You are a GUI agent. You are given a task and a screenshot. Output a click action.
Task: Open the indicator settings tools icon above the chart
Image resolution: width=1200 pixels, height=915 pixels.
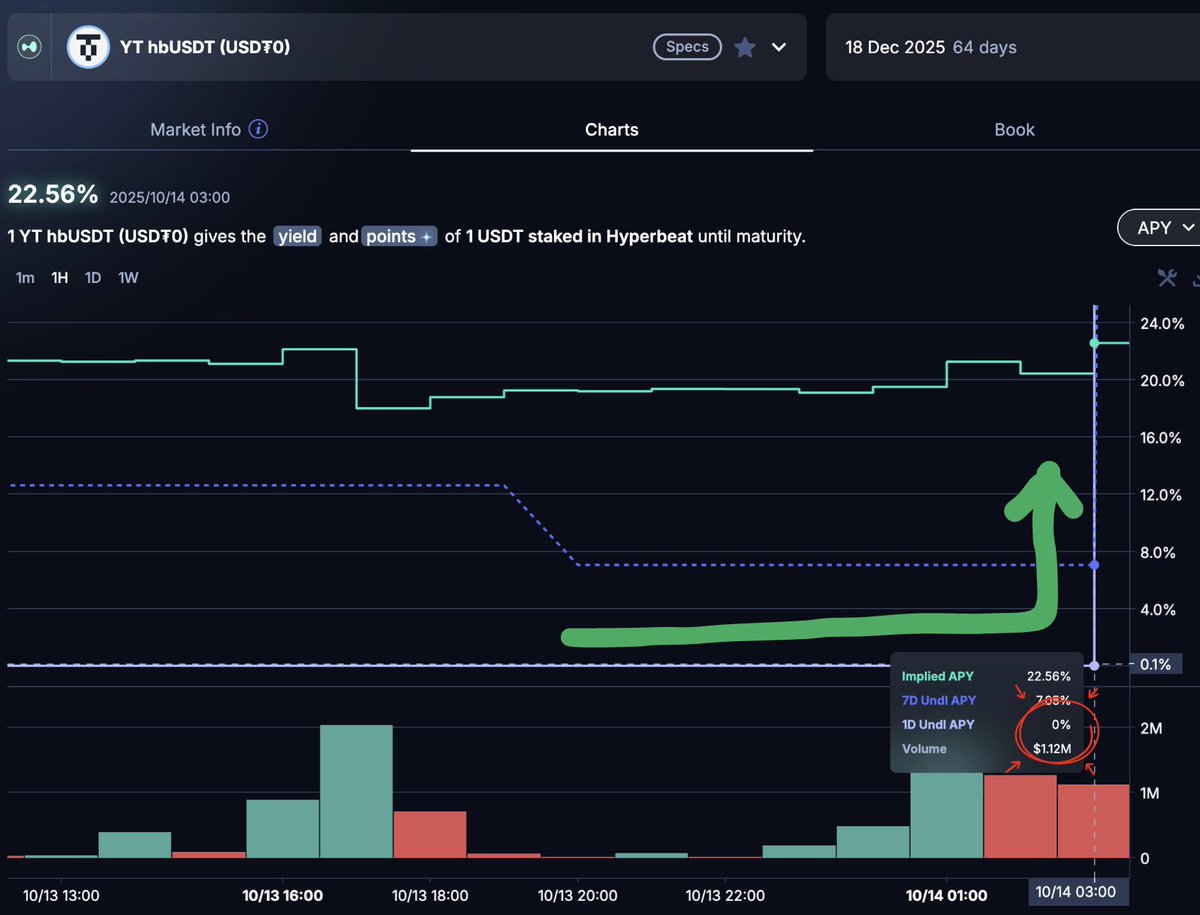tap(1167, 279)
